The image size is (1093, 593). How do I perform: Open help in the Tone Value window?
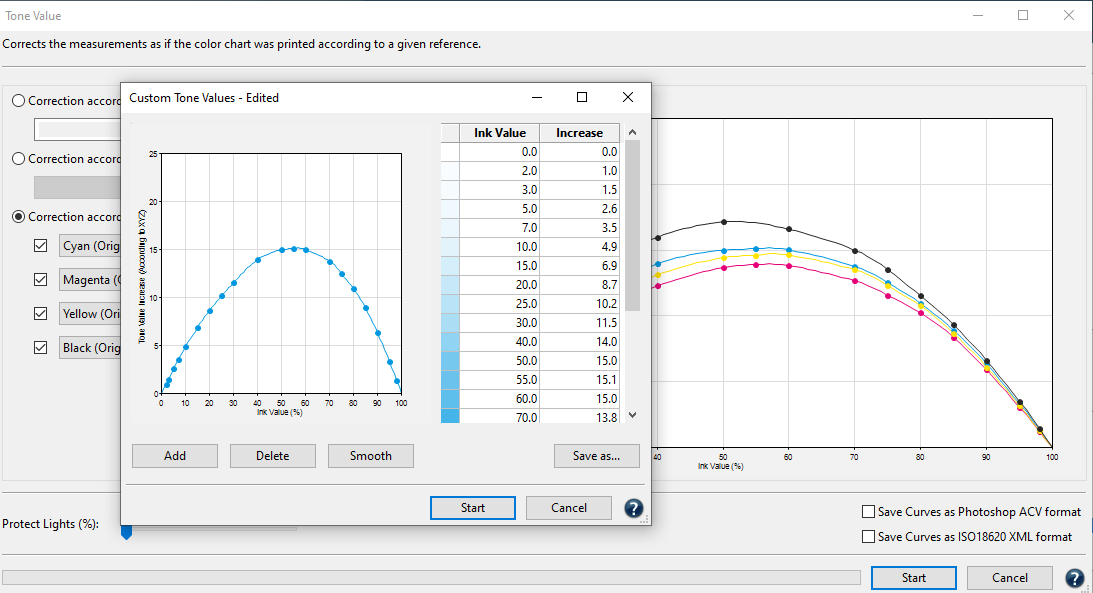point(1075,578)
